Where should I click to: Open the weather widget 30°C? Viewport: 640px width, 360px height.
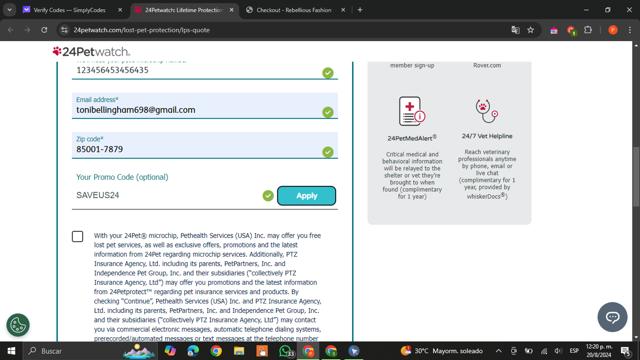coord(442,351)
